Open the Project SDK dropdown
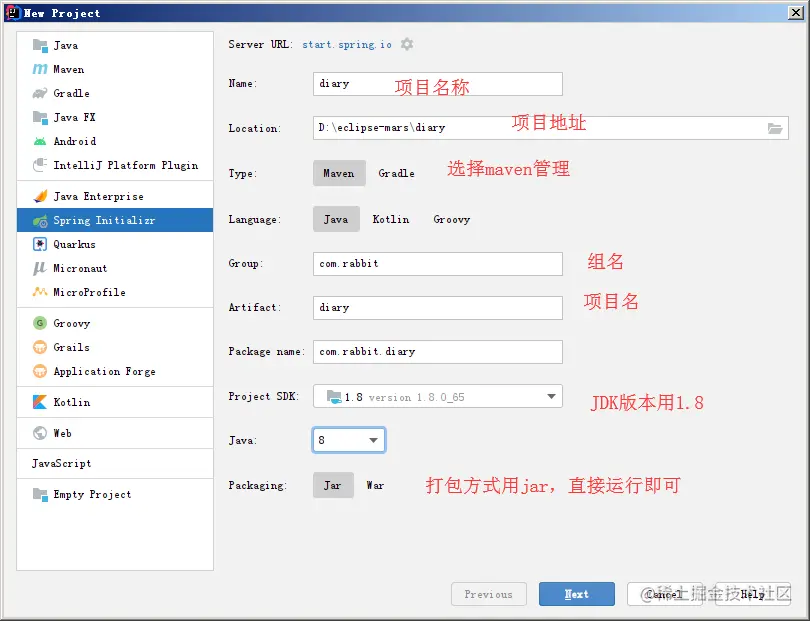 click(x=438, y=397)
